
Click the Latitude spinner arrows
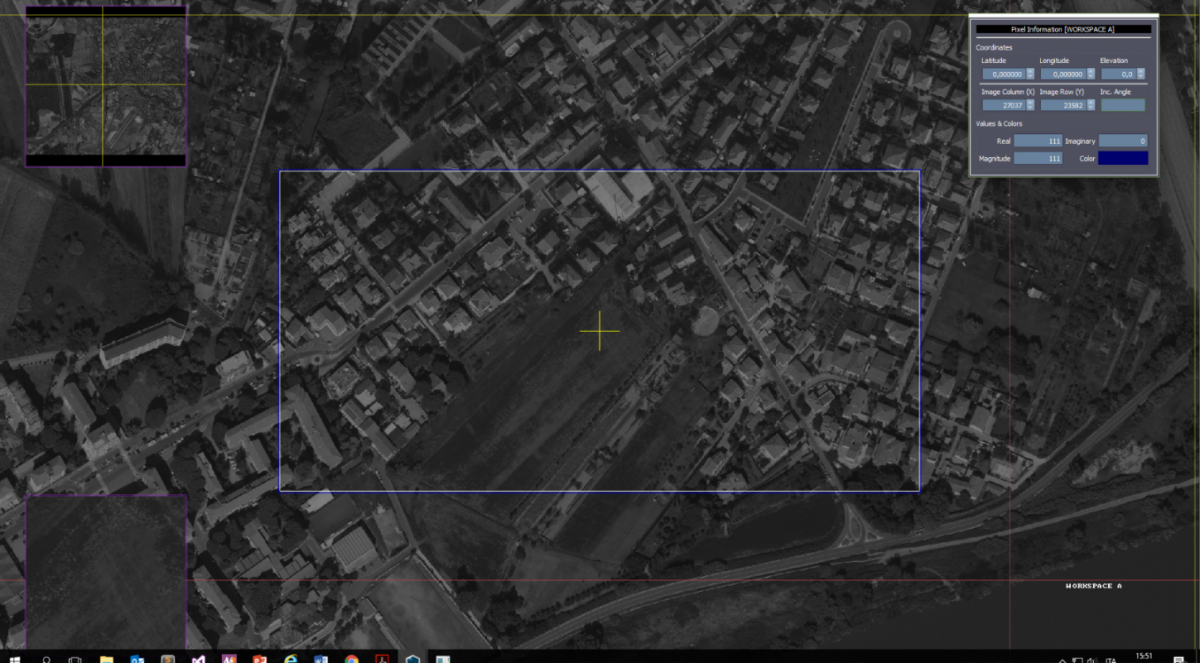pos(1030,74)
